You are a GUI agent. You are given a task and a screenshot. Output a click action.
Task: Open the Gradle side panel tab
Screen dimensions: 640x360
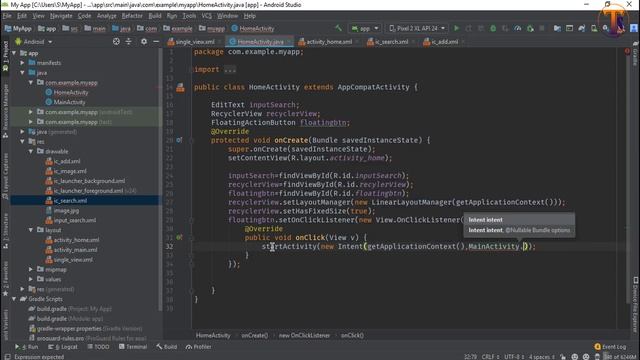[636, 54]
